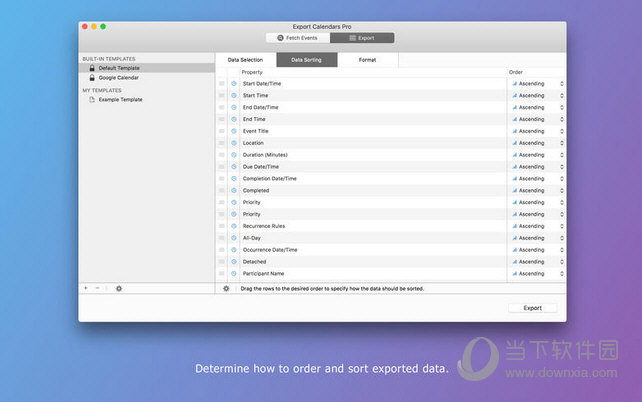Viewport: 642px width, 402px height.
Task: Open the Location Ascending dropdown
Action: point(538,143)
